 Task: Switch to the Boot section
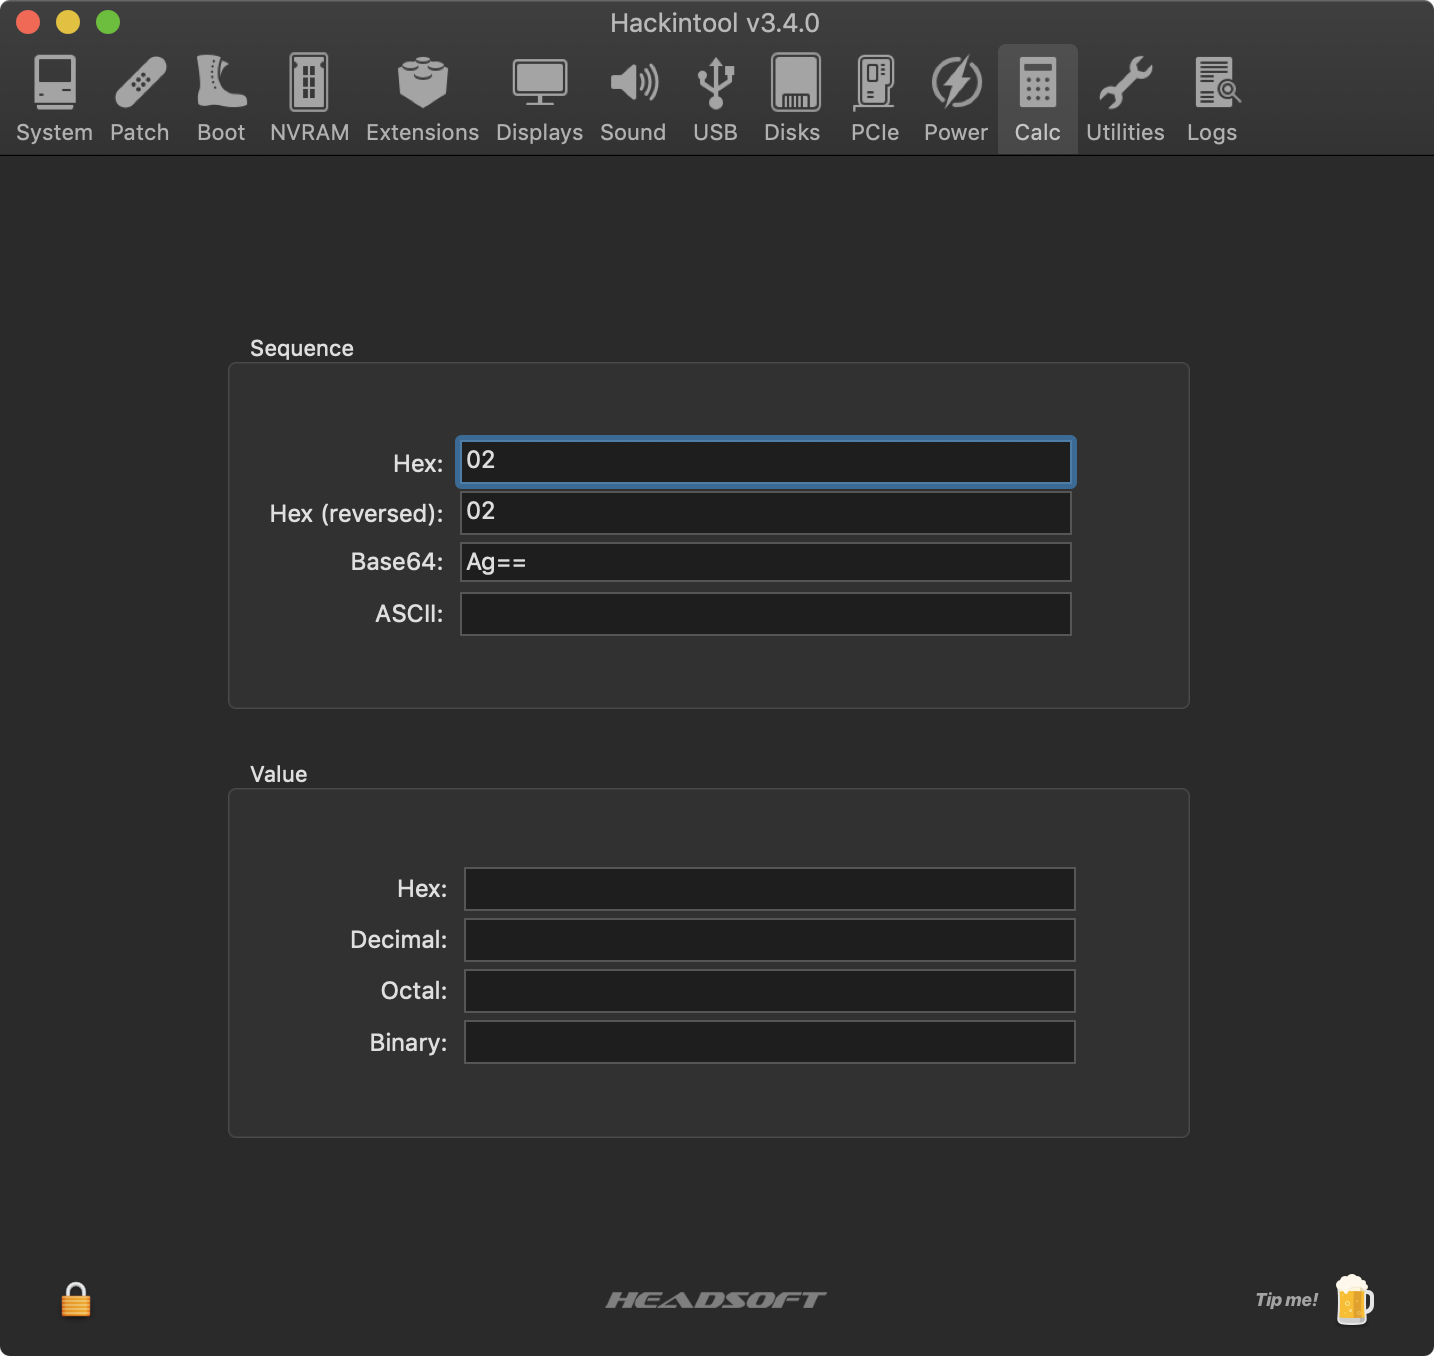click(x=221, y=99)
